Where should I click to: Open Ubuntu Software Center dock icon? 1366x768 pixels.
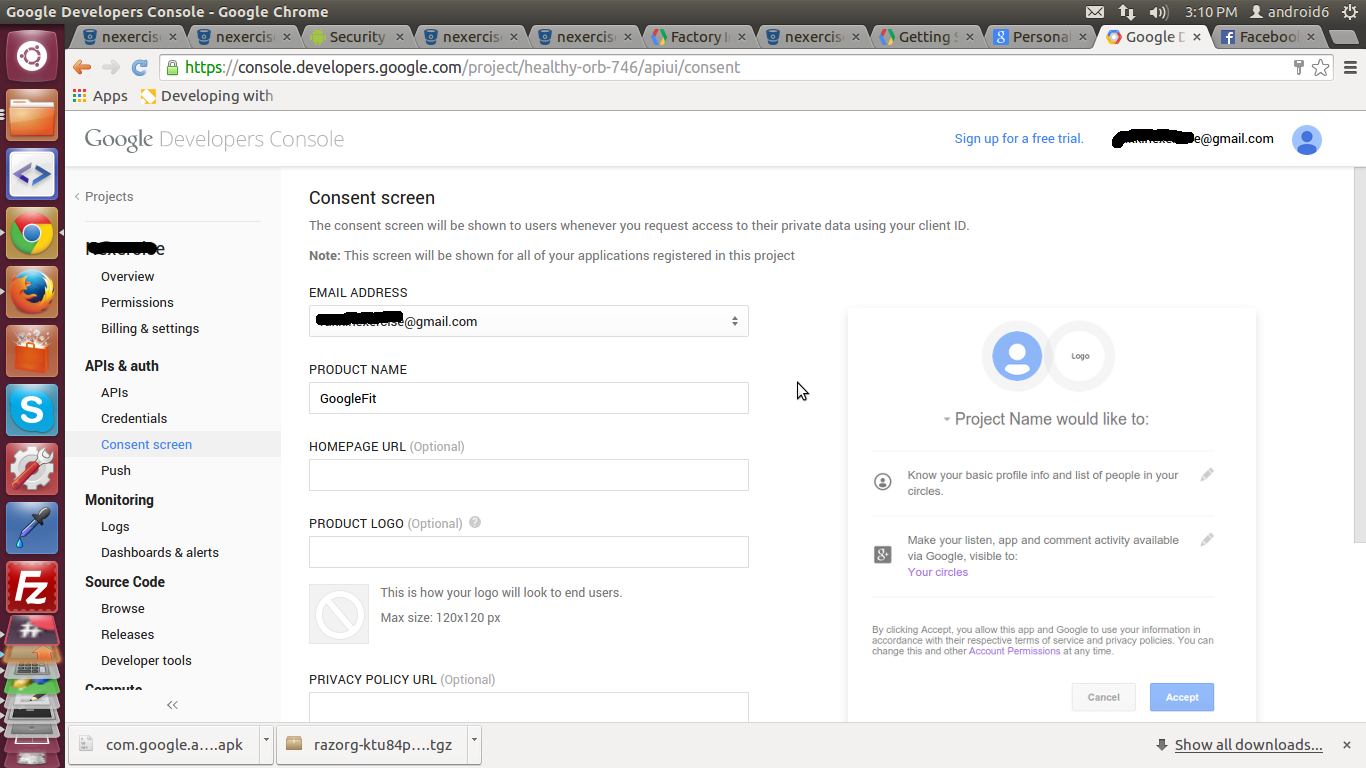[32, 351]
